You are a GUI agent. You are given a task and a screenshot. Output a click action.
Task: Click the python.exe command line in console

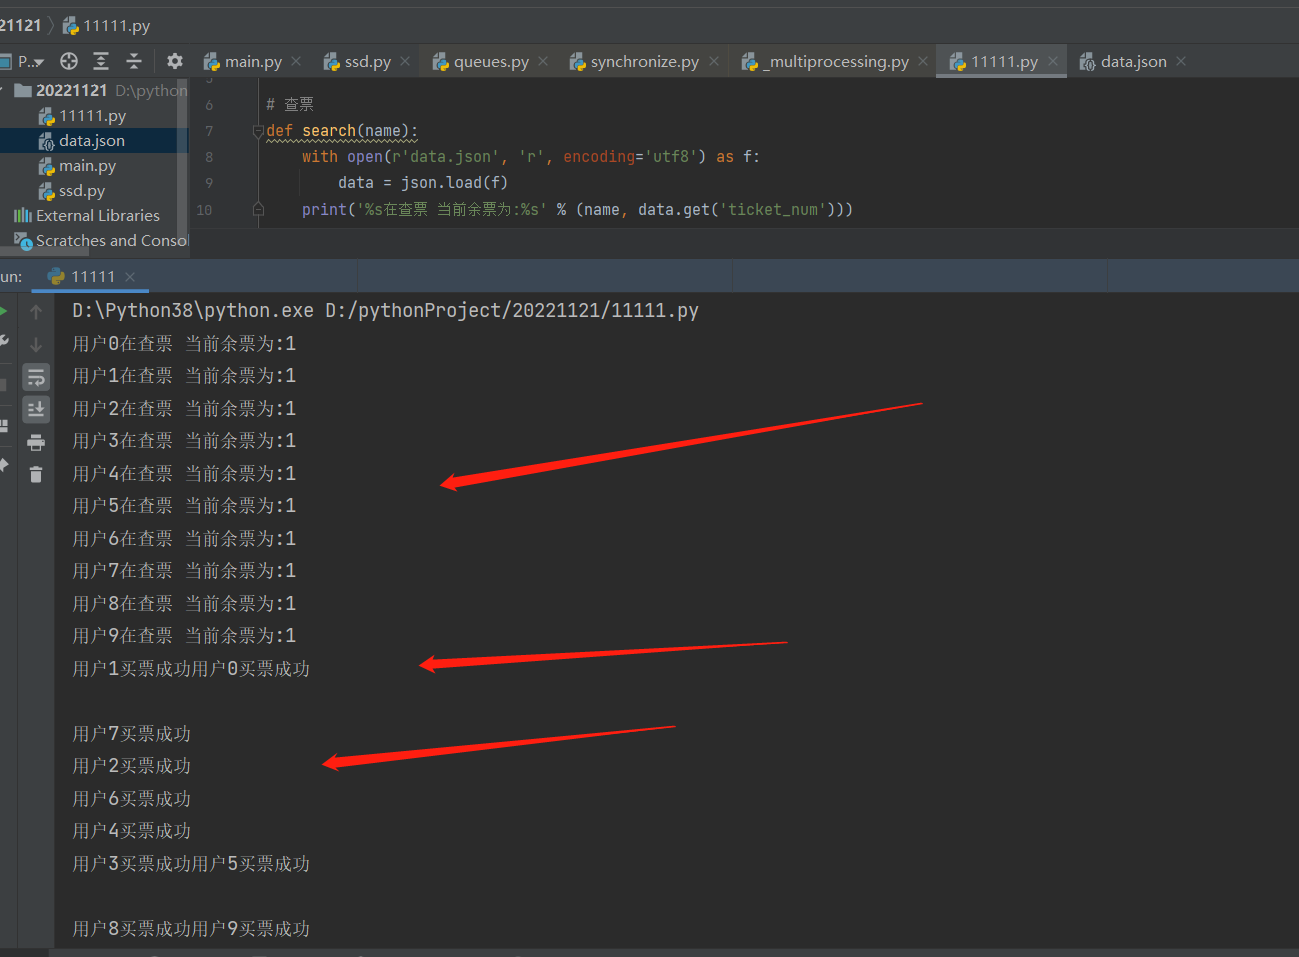(x=385, y=311)
